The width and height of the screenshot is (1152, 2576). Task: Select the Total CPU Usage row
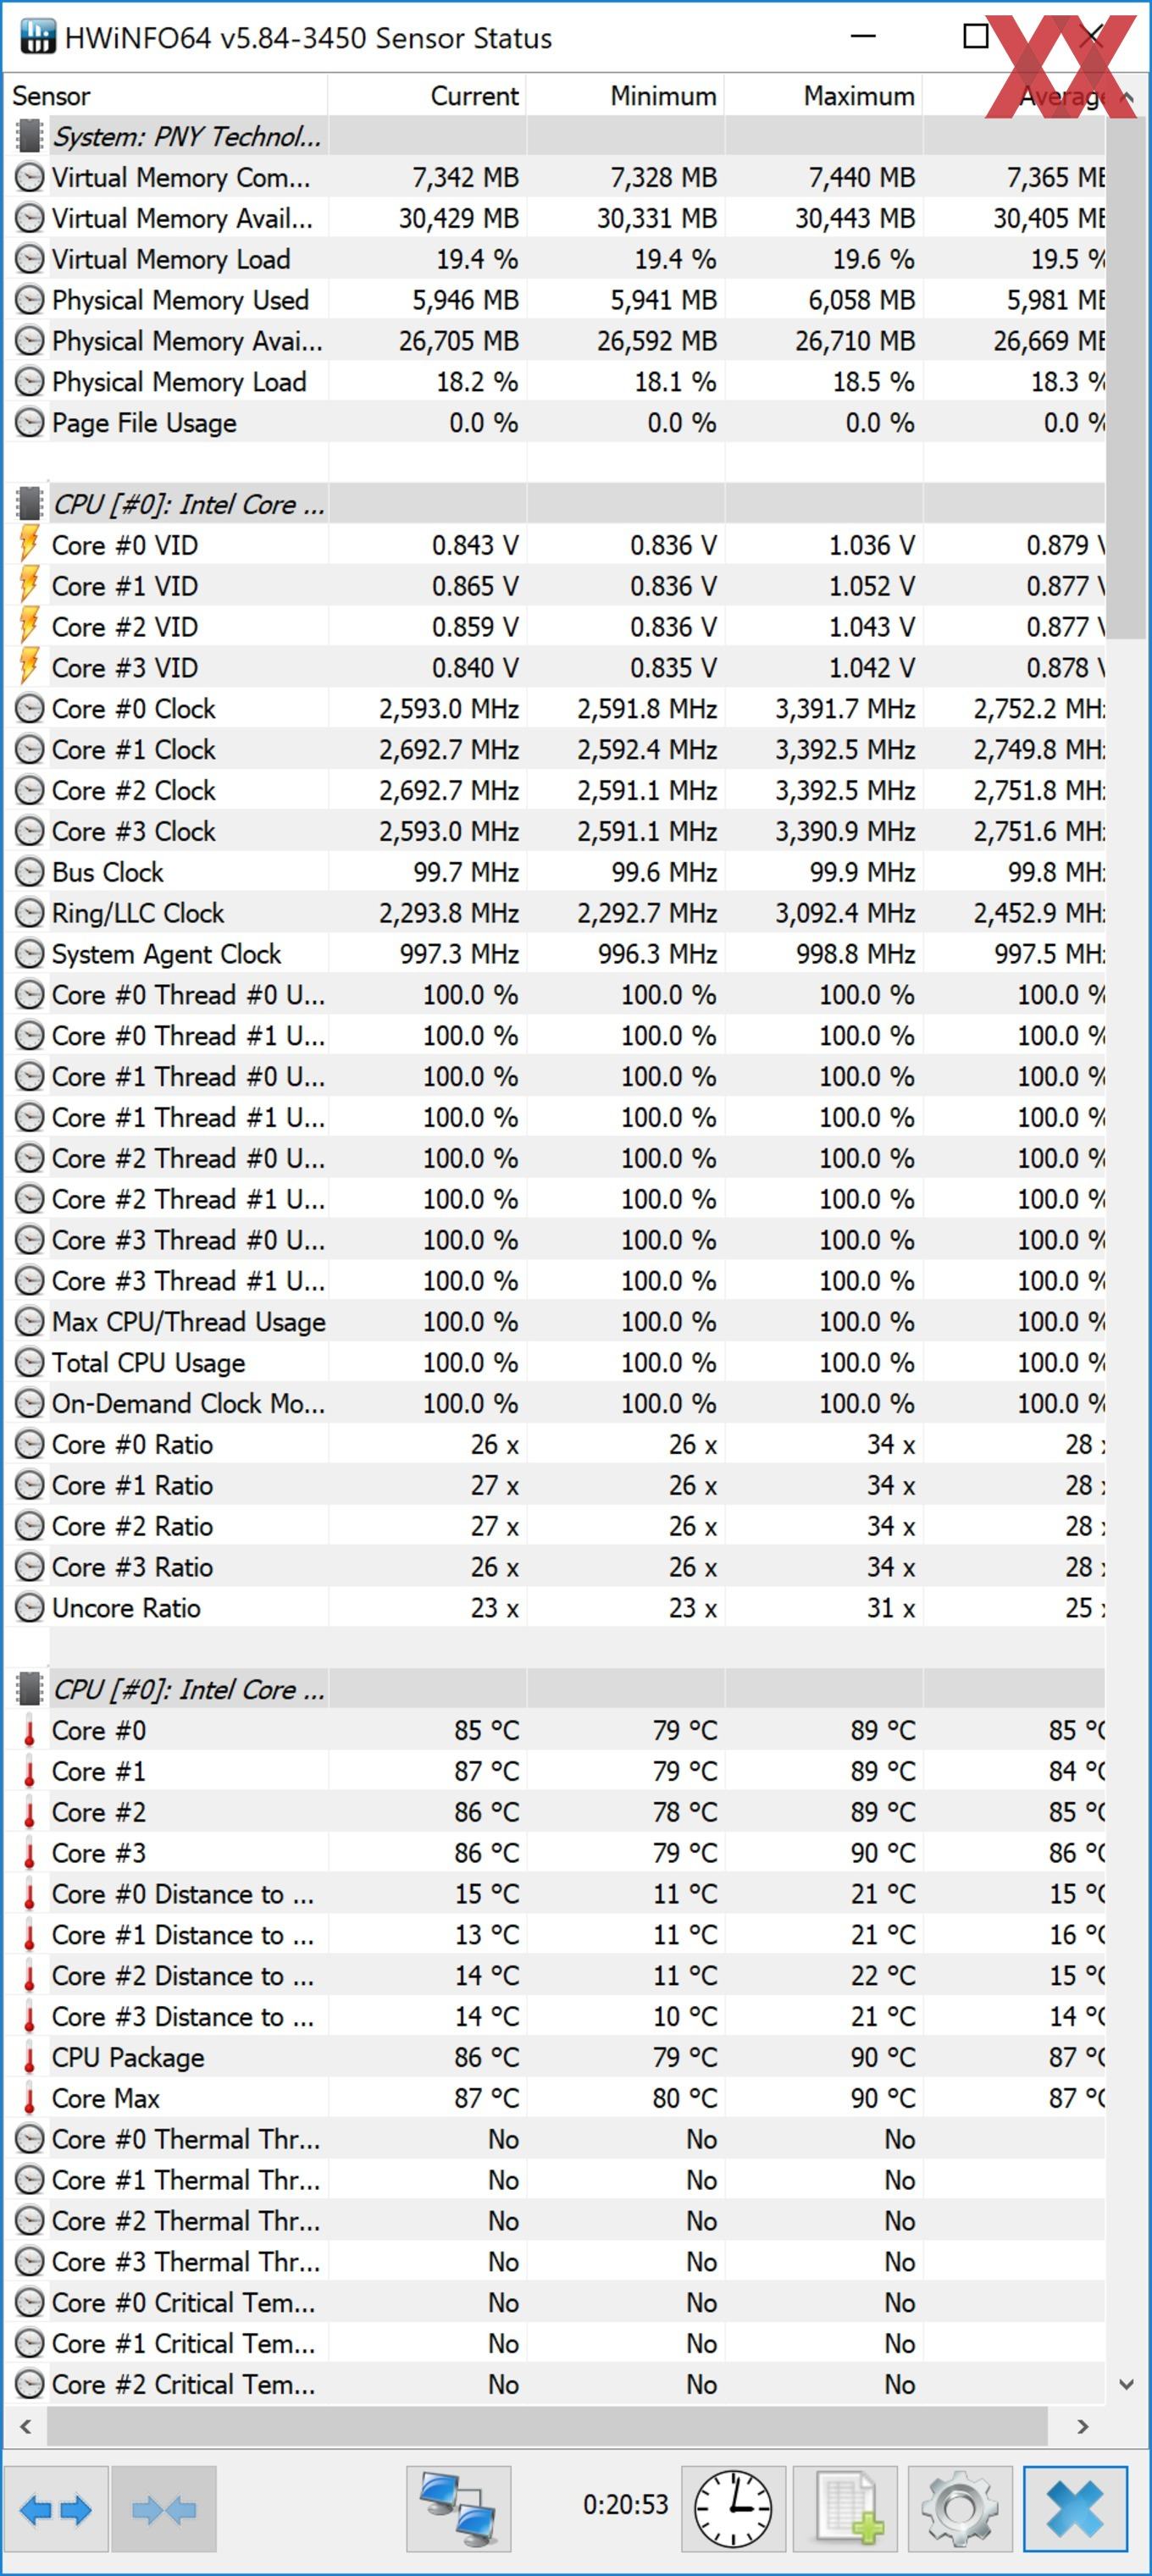coord(555,1363)
